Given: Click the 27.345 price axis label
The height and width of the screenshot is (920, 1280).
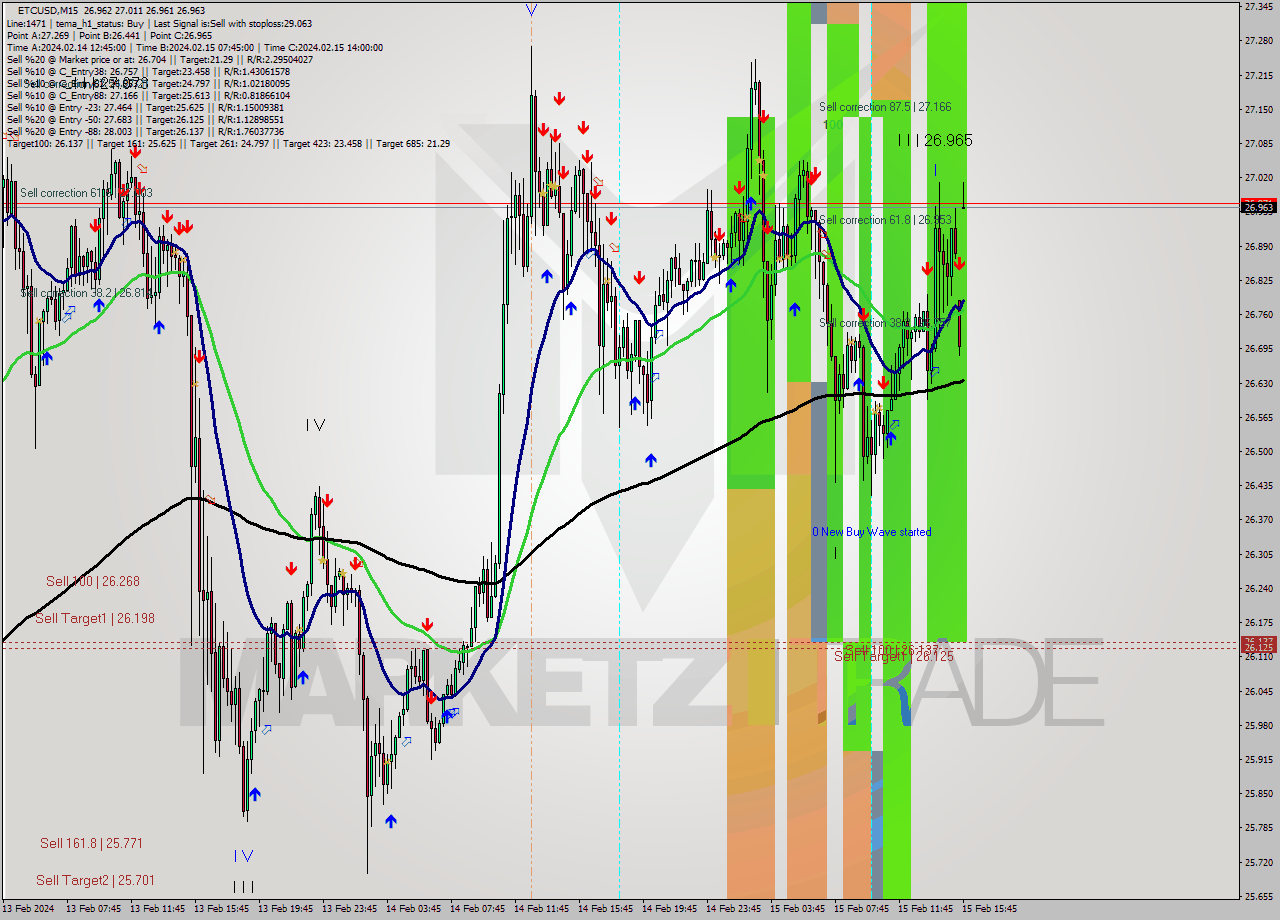Looking at the screenshot, I should coord(1258,7).
